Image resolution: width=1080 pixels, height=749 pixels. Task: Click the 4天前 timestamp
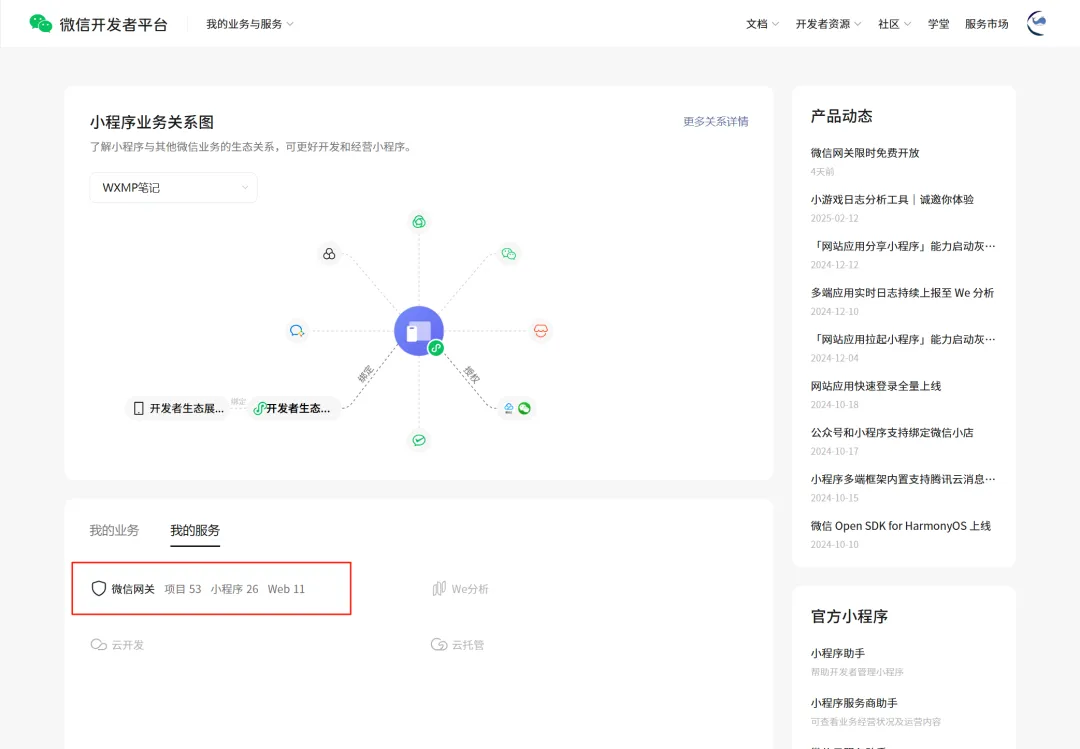(822, 172)
